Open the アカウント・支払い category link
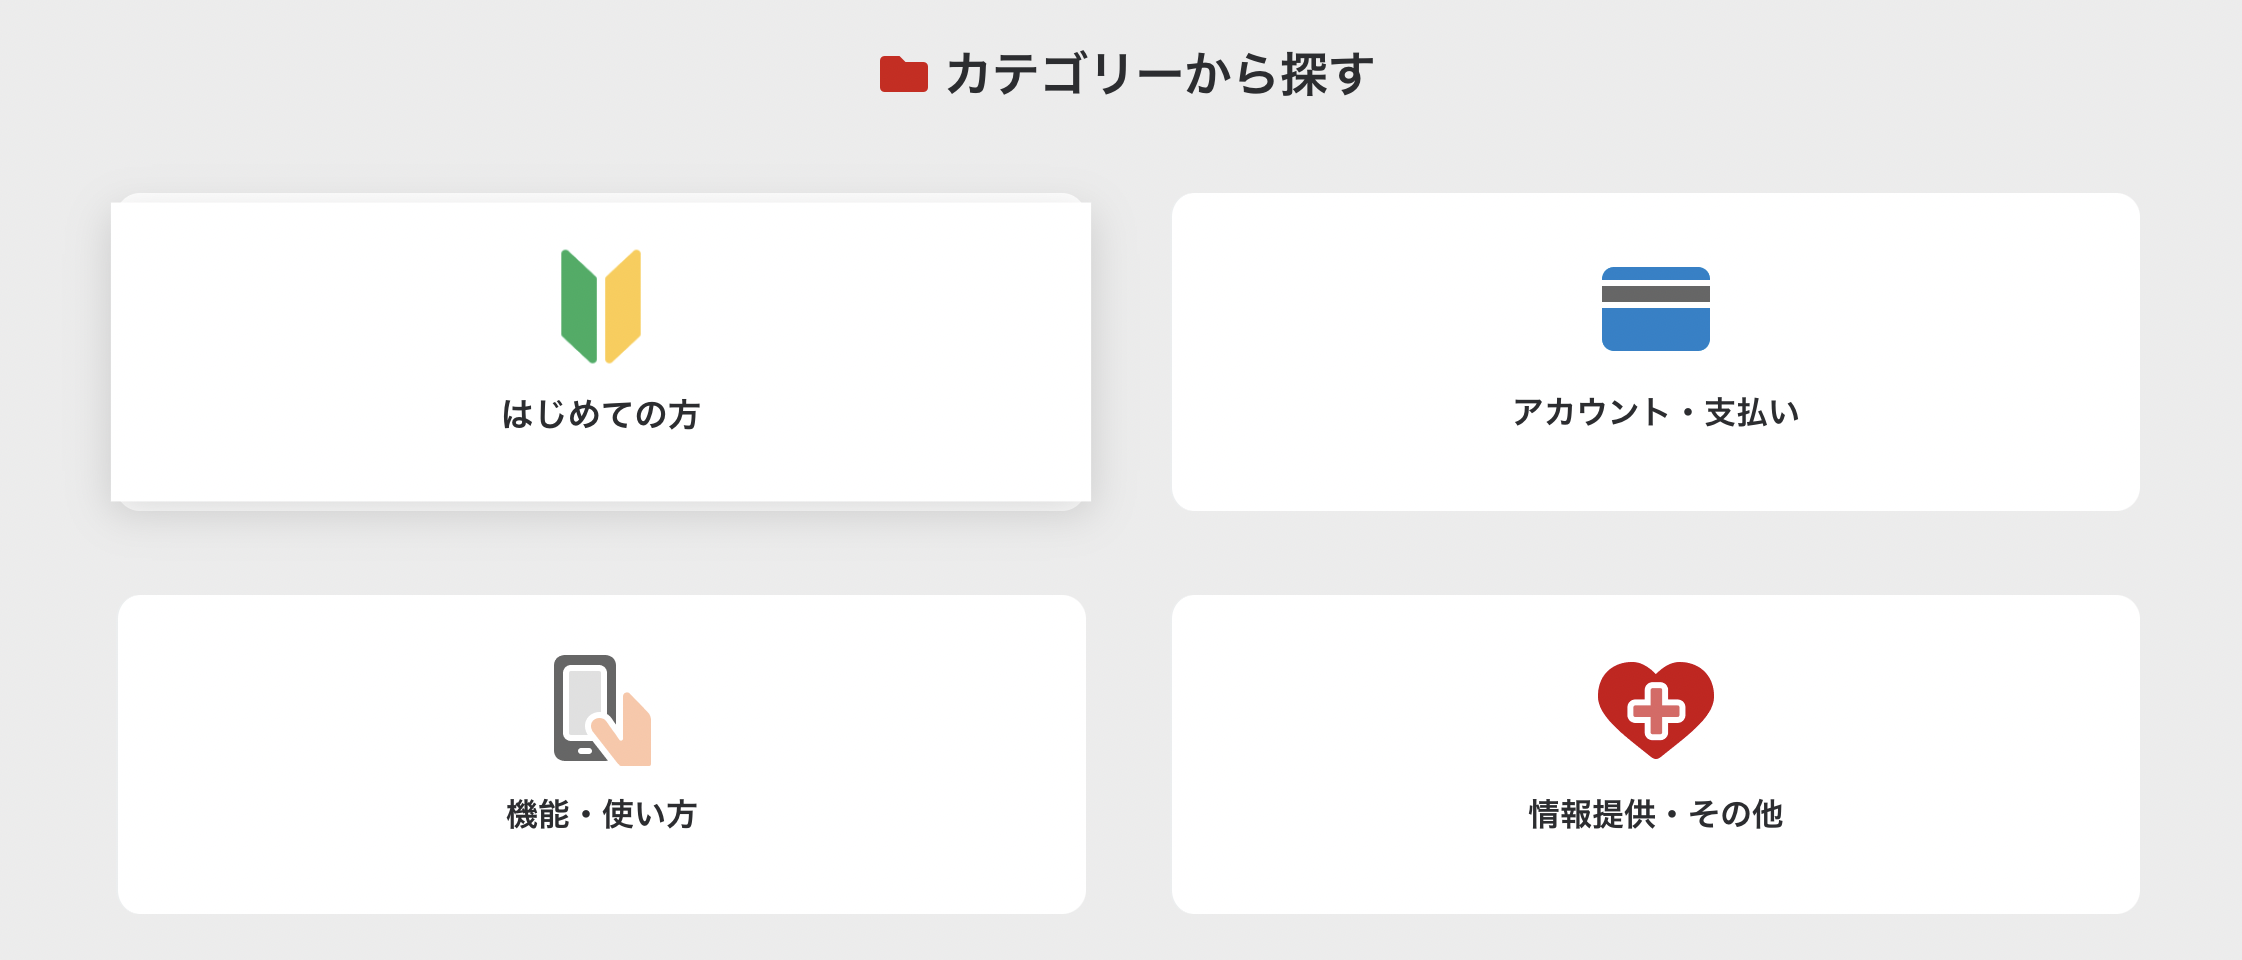 (x=1655, y=412)
